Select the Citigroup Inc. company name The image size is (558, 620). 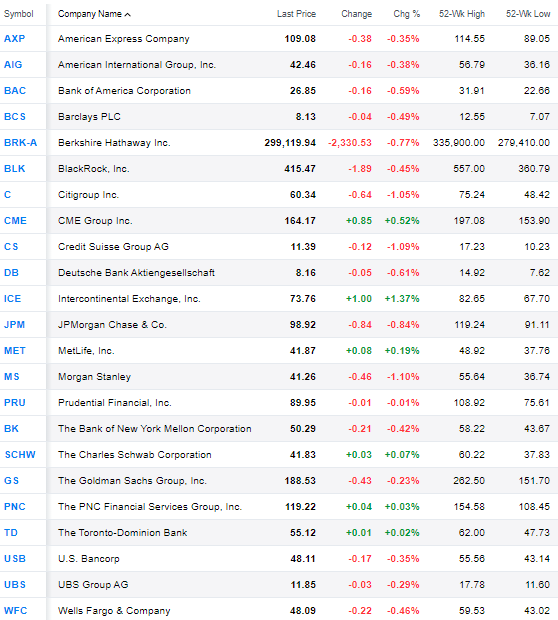click(x=88, y=195)
